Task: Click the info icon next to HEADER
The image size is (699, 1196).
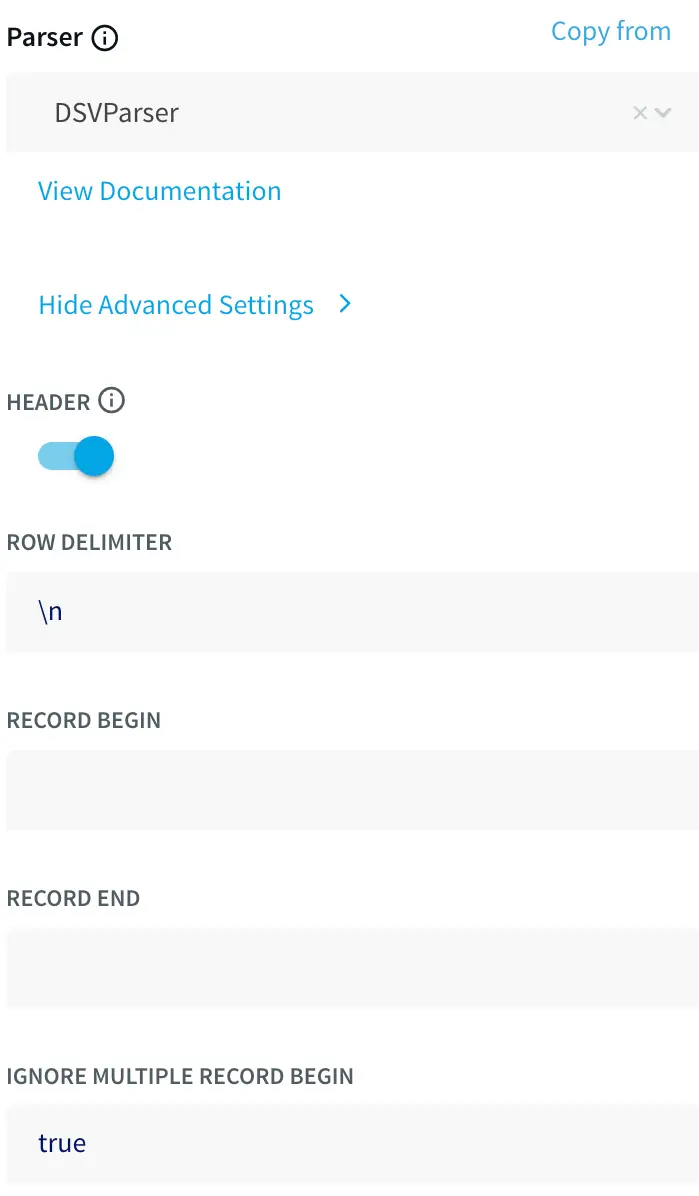Action: point(112,402)
